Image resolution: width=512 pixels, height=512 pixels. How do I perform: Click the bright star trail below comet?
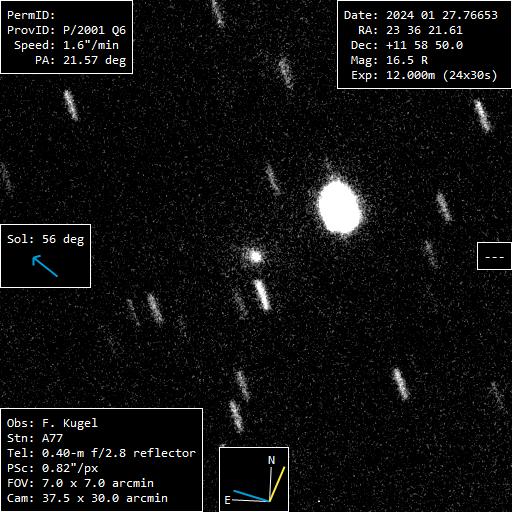coord(262,295)
